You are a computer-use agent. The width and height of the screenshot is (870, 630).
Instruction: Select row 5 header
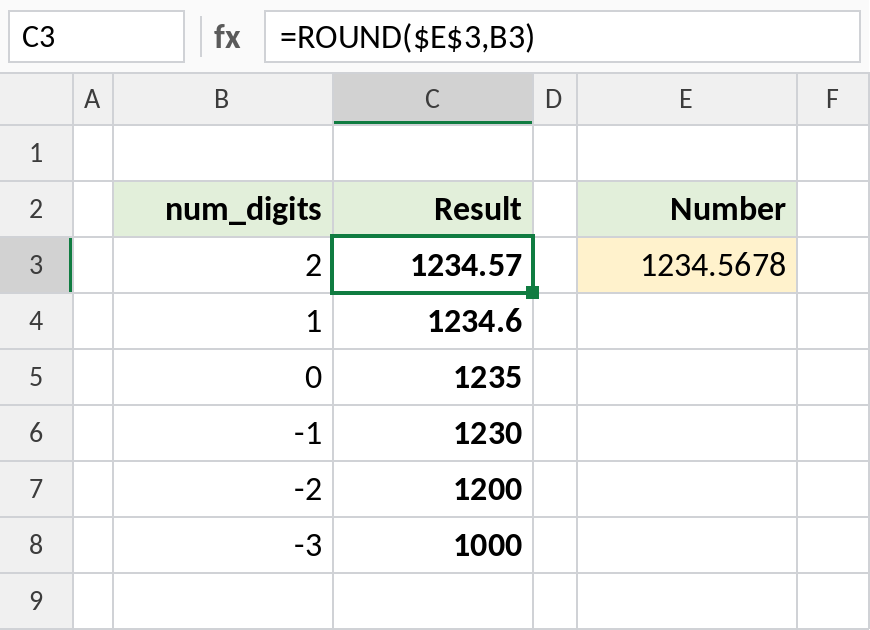pos(36,377)
